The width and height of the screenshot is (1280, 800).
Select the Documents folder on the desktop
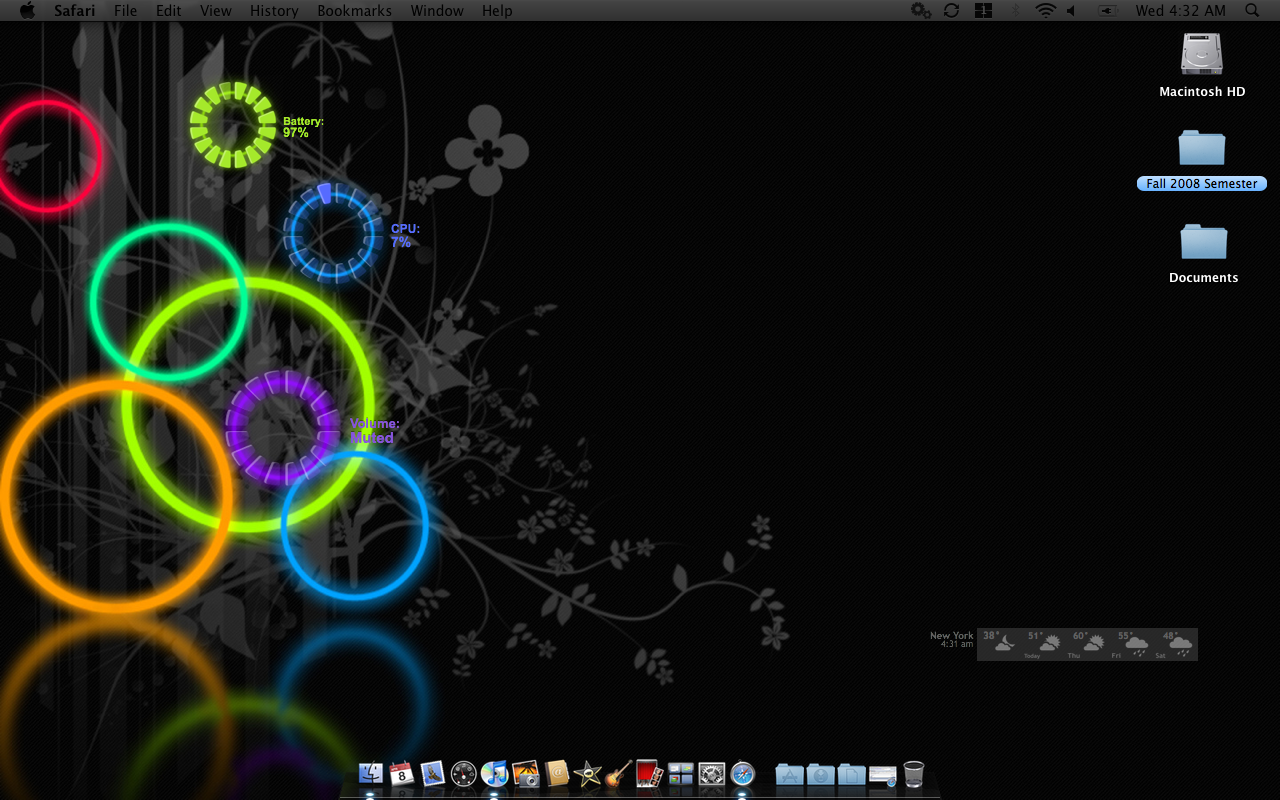(1203, 242)
